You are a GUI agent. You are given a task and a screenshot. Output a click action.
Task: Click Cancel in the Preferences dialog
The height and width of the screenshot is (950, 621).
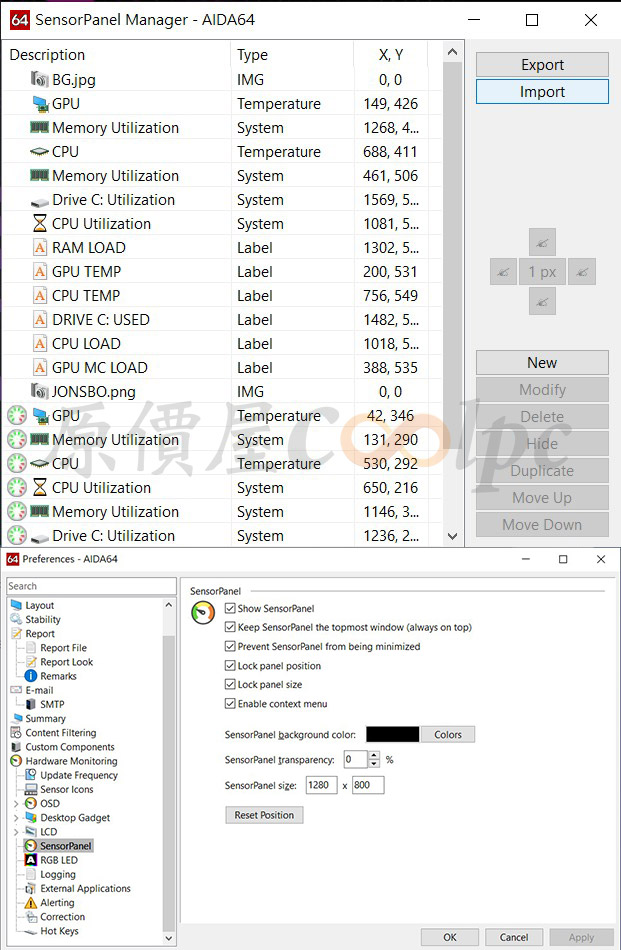click(x=514, y=937)
